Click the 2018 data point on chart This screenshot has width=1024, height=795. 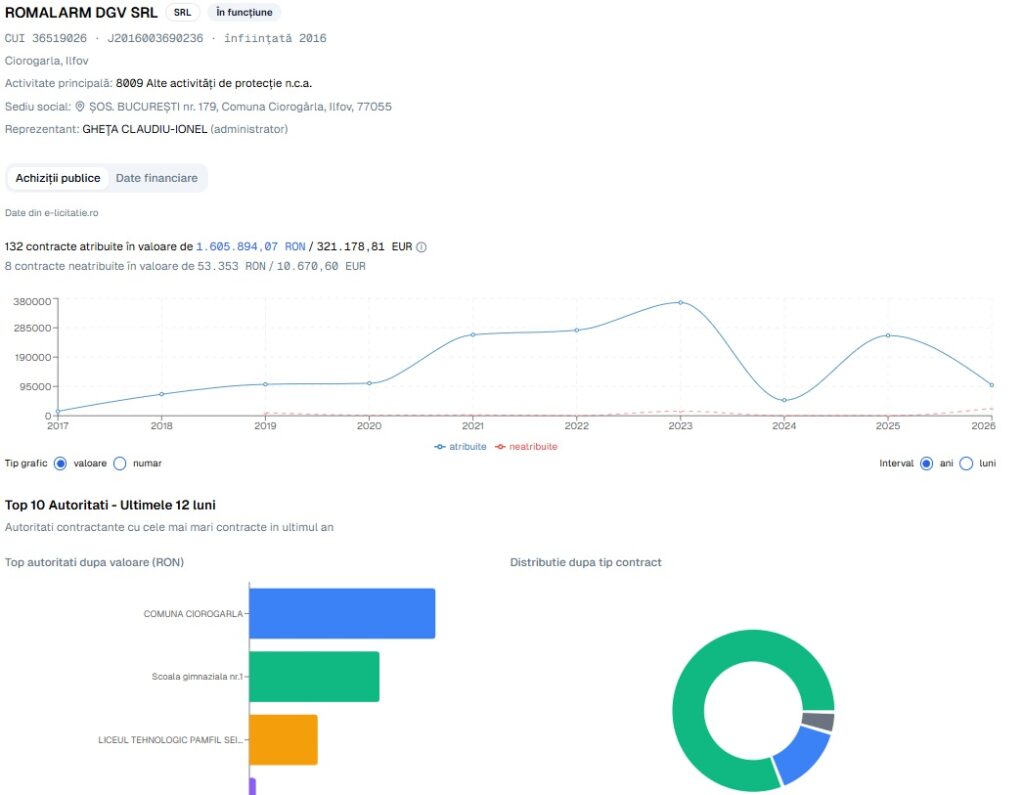point(161,394)
